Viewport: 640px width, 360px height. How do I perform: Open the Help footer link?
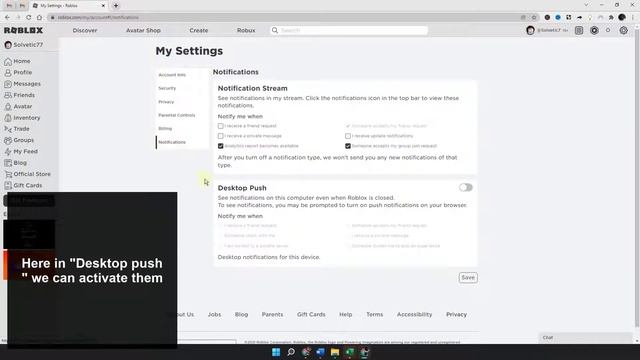point(345,315)
